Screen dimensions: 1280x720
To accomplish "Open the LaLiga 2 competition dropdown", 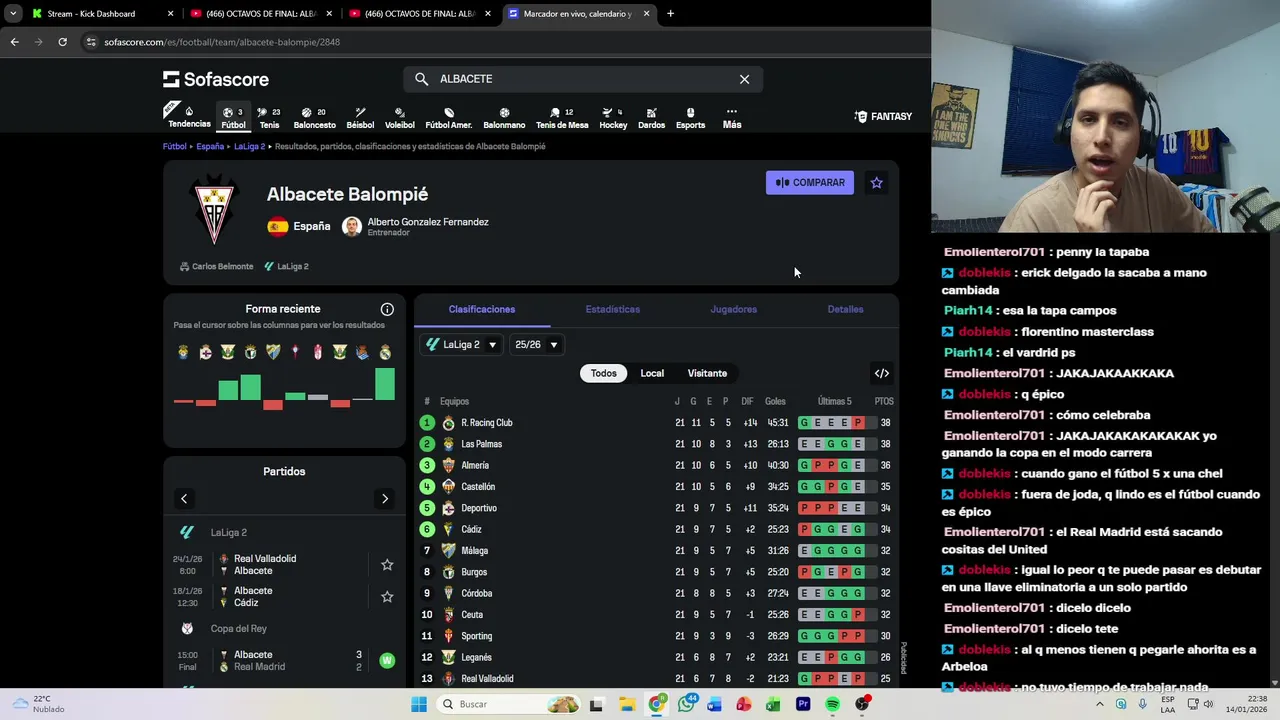I will (x=462, y=345).
